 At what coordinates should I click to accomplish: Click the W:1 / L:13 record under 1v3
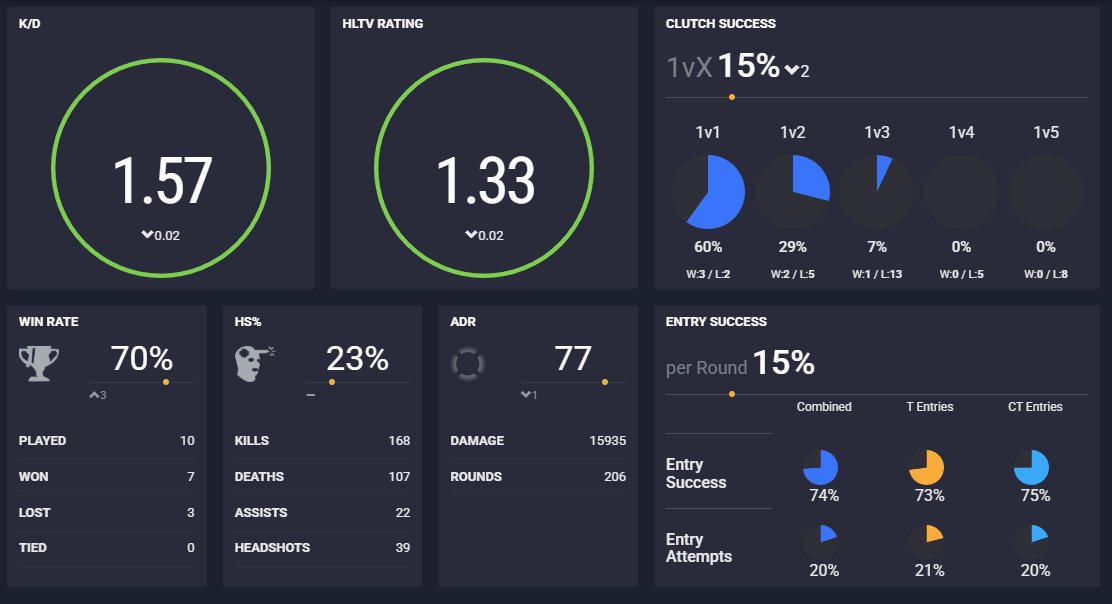(877, 274)
